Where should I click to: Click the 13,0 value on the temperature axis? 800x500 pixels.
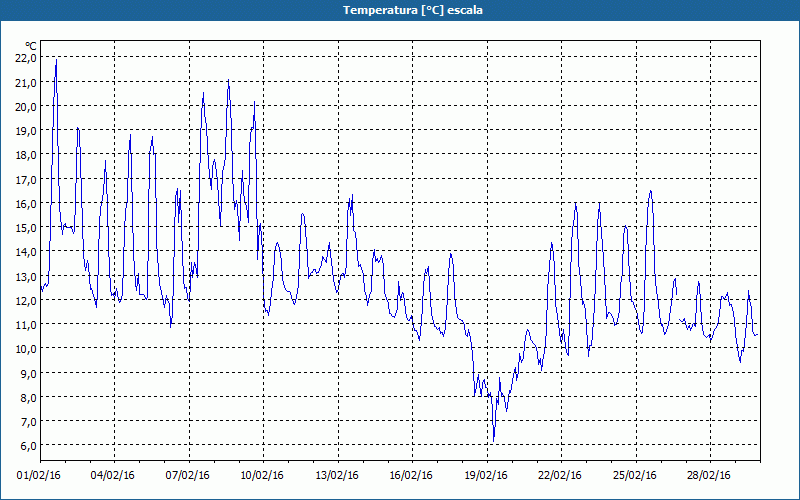pos(26,277)
